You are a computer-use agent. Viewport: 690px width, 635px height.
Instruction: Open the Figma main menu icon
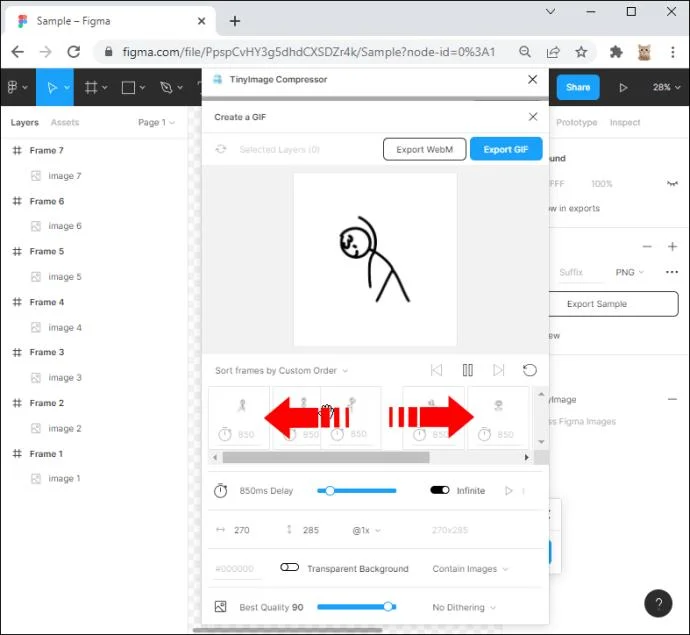[12, 87]
